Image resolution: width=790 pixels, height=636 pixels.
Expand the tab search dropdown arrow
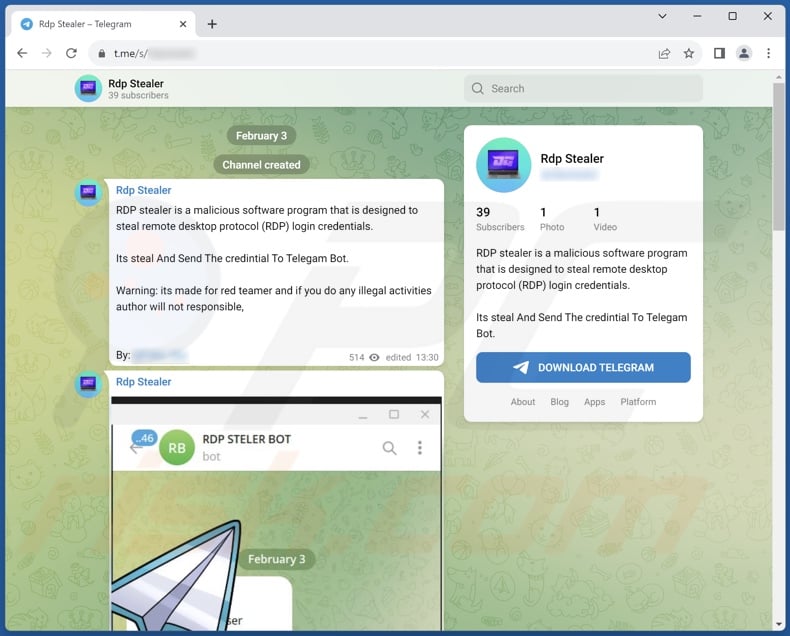coord(662,16)
